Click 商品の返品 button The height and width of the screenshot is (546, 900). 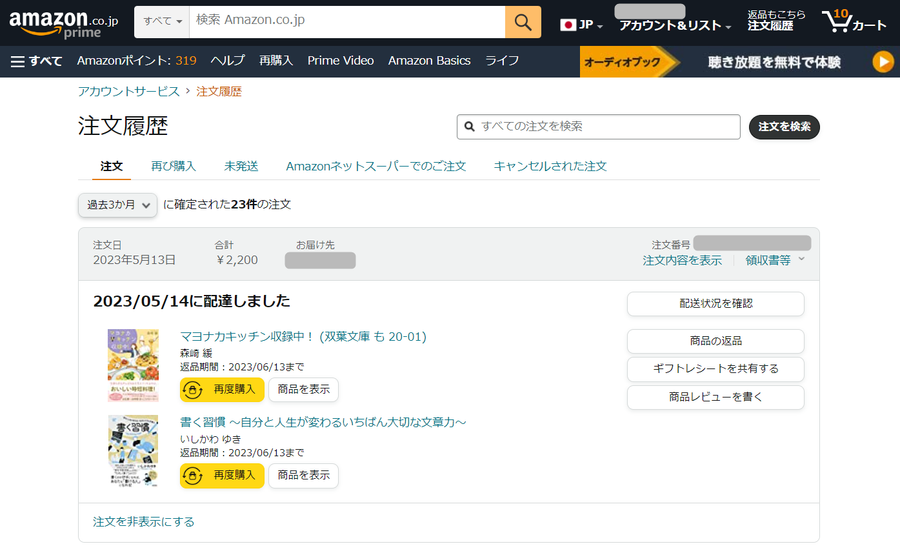(x=716, y=341)
